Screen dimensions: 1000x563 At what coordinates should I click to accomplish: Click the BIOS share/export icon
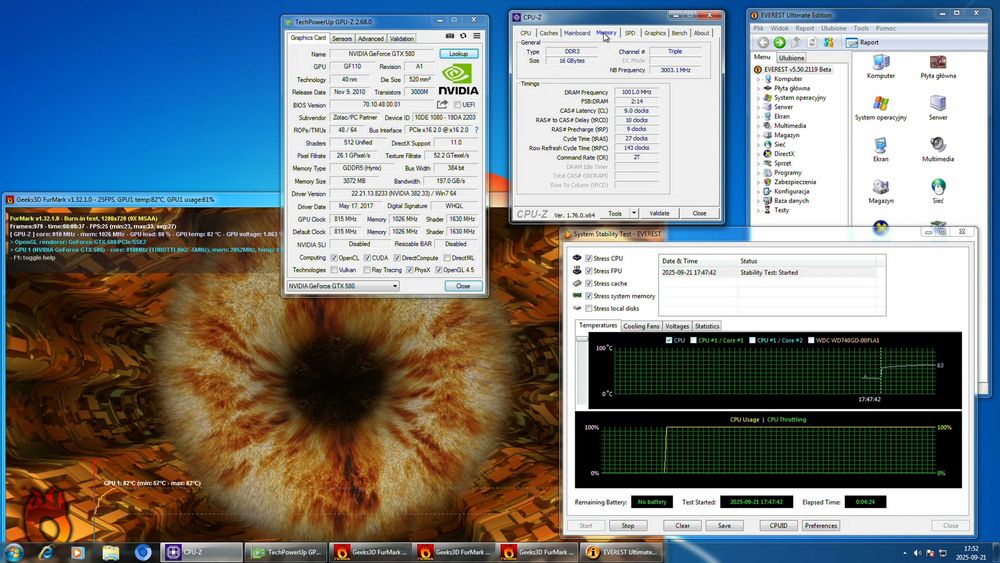(x=442, y=105)
